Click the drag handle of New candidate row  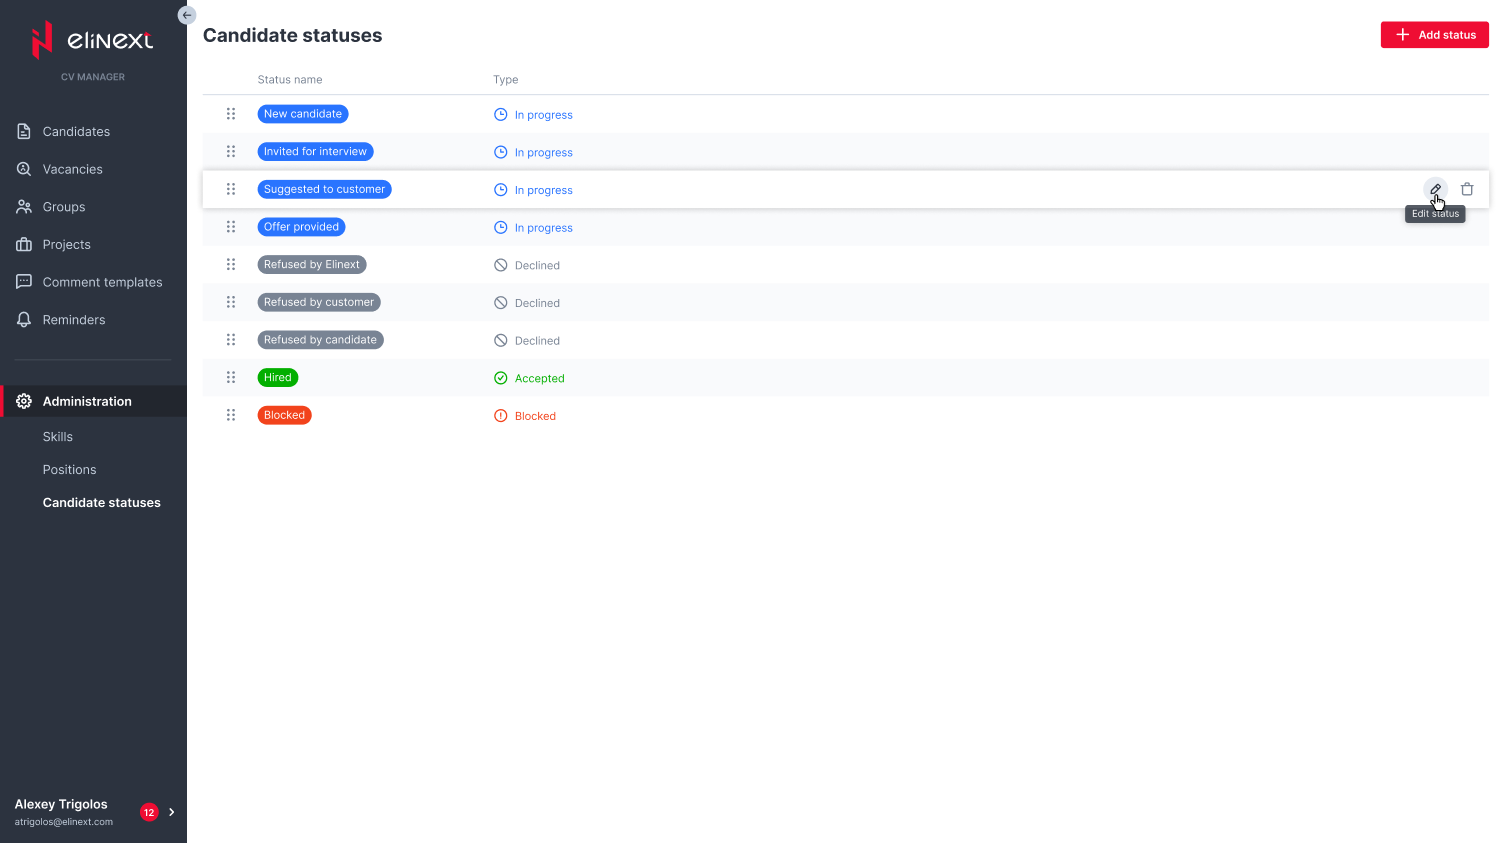[x=231, y=114]
